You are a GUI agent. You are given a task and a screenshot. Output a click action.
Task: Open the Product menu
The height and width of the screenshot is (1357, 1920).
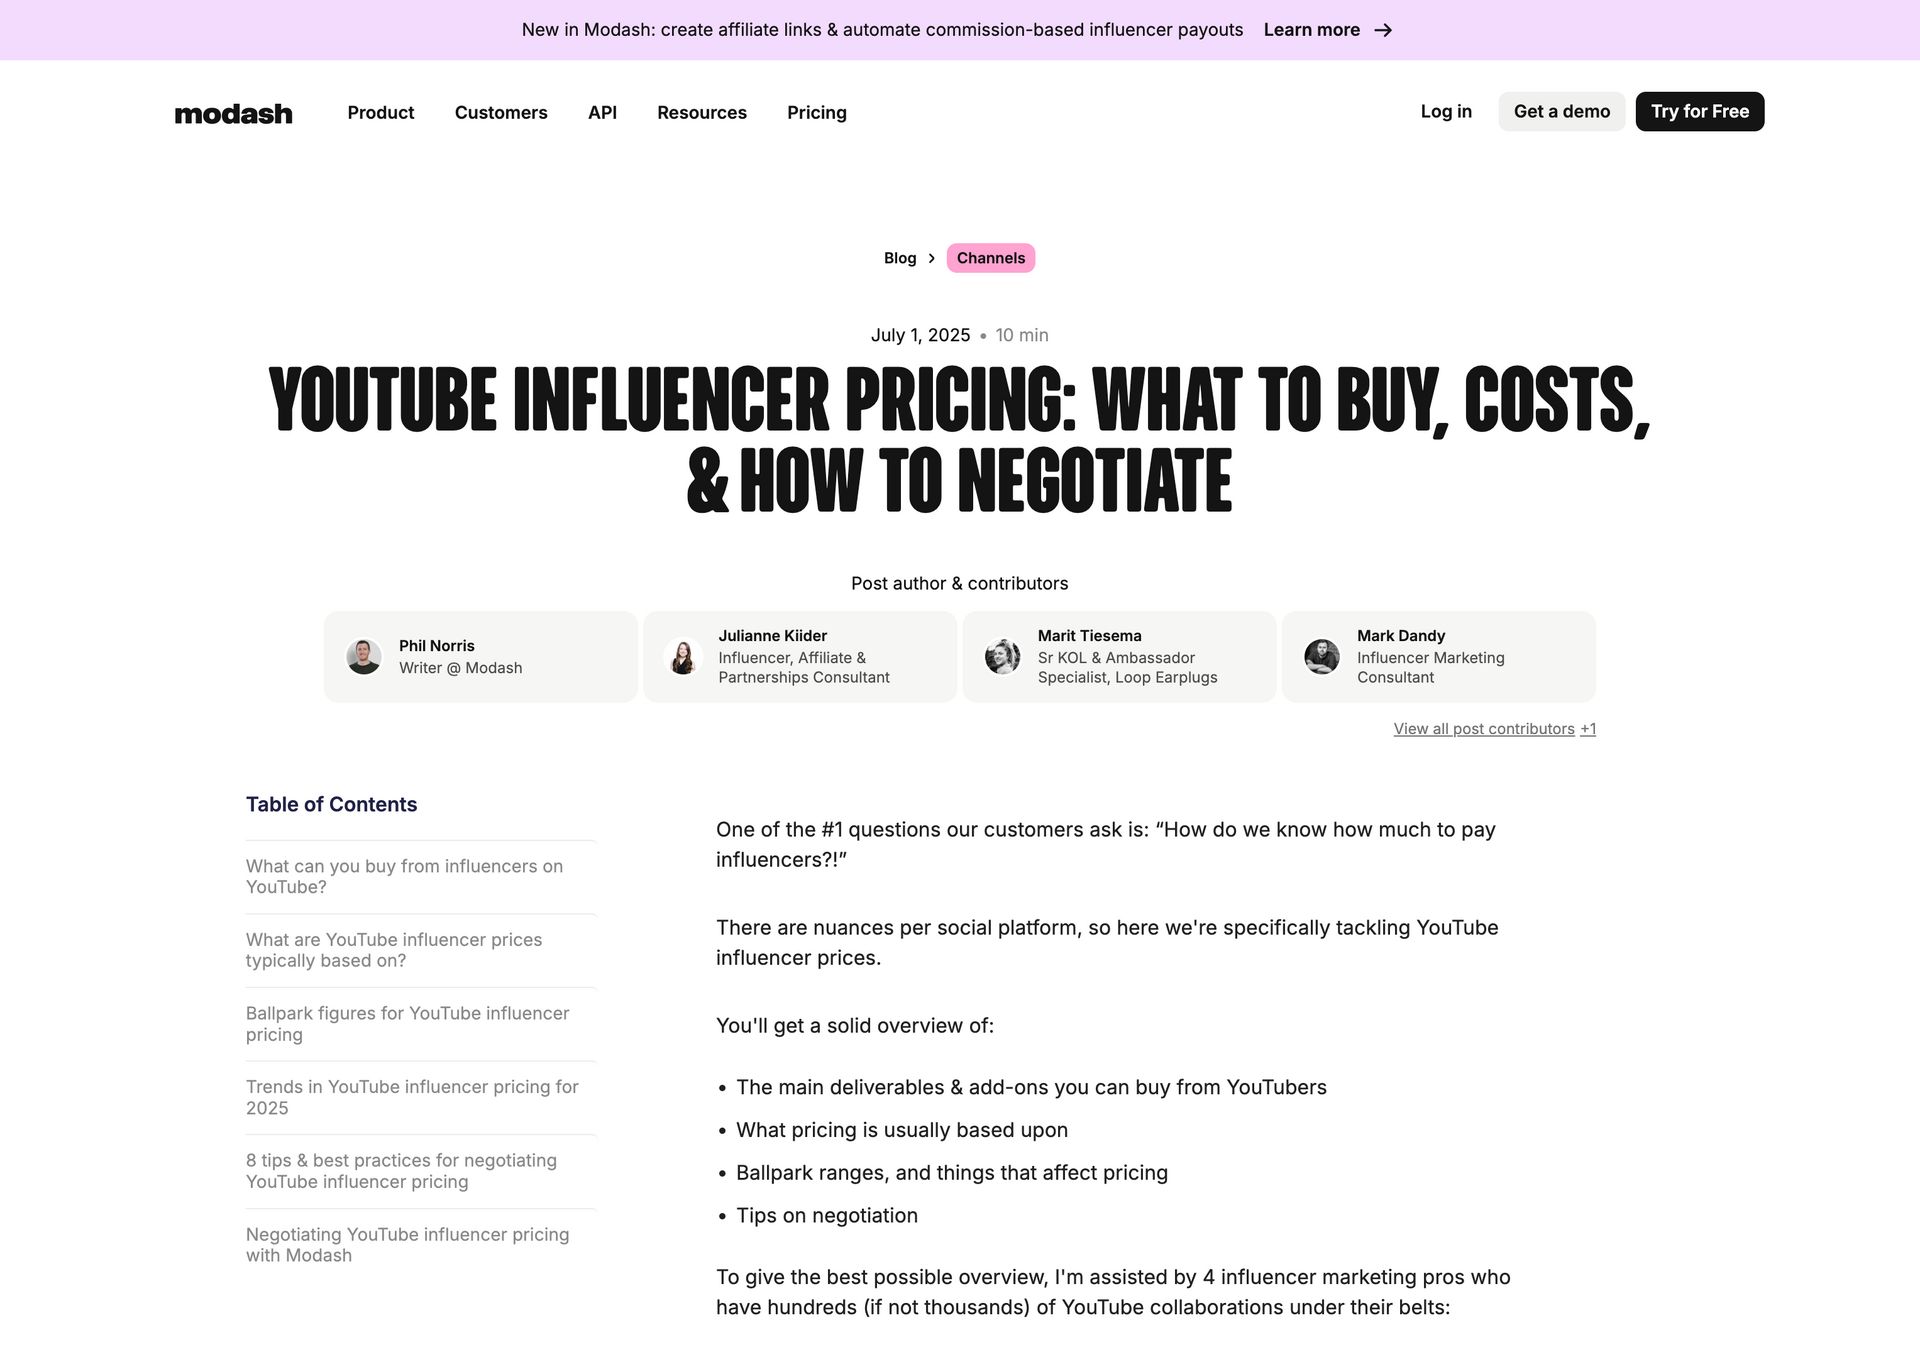pos(380,113)
